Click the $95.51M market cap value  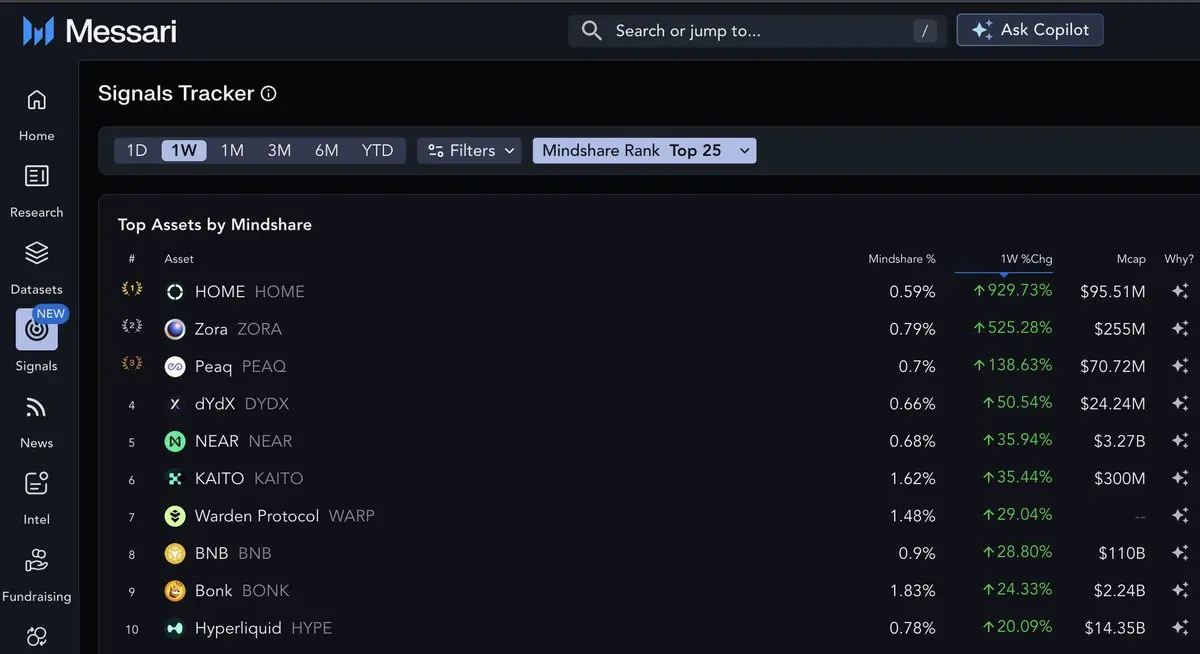1113,292
